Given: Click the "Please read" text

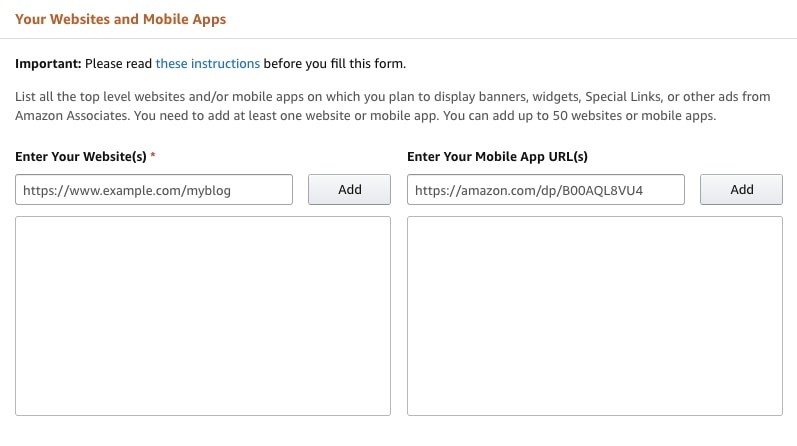Looking at the screenshot, I should pos(118,64).
